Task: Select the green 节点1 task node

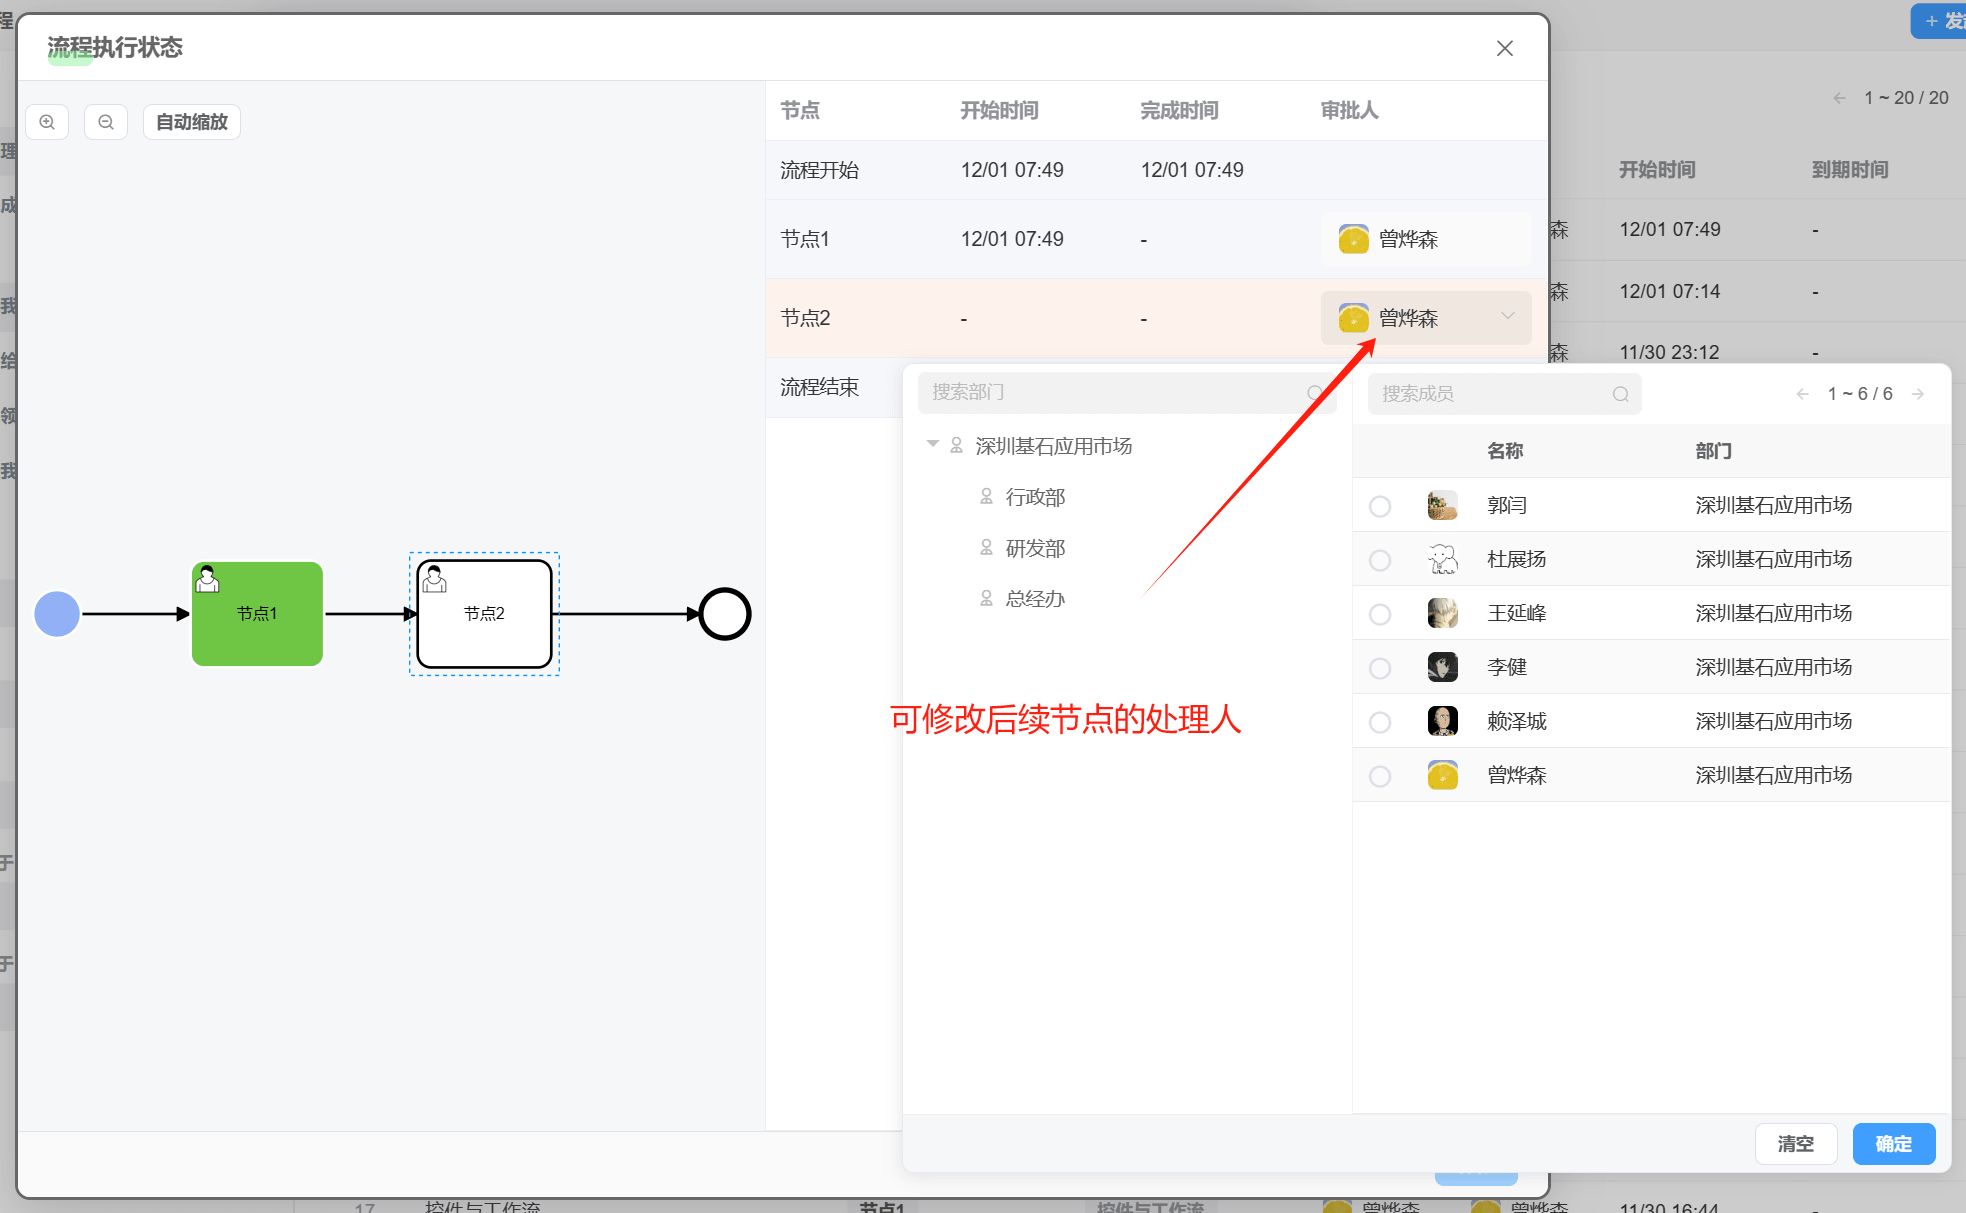Action: 257,614
